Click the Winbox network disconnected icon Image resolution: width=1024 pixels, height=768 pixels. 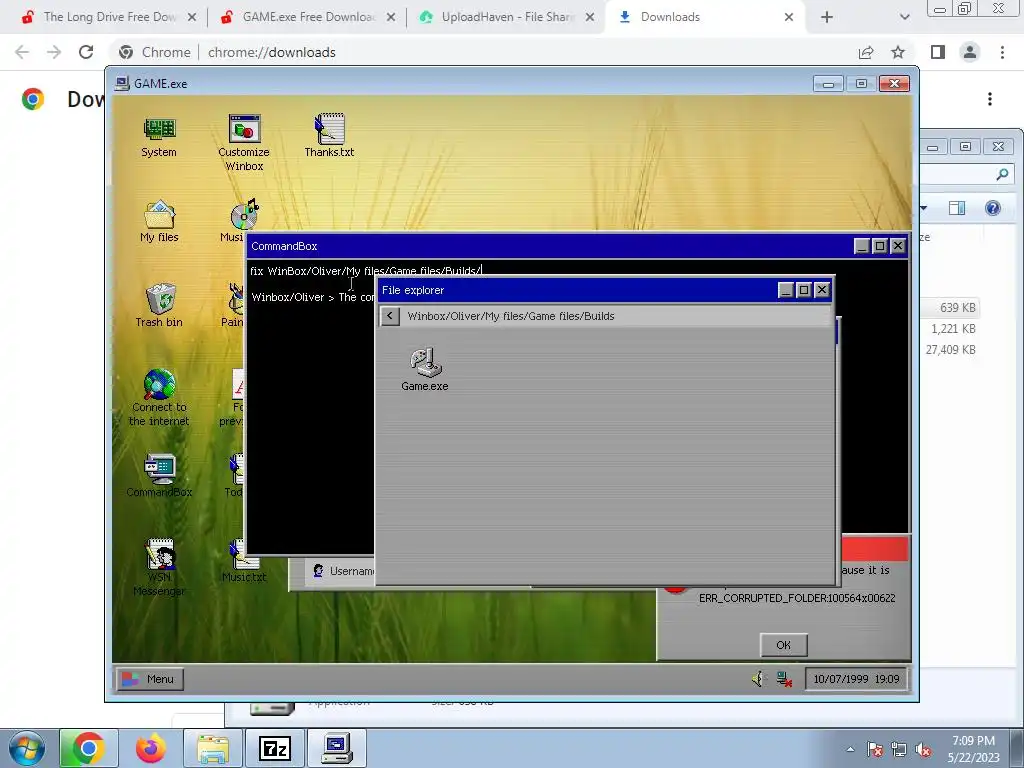click(x=784, y=679)
